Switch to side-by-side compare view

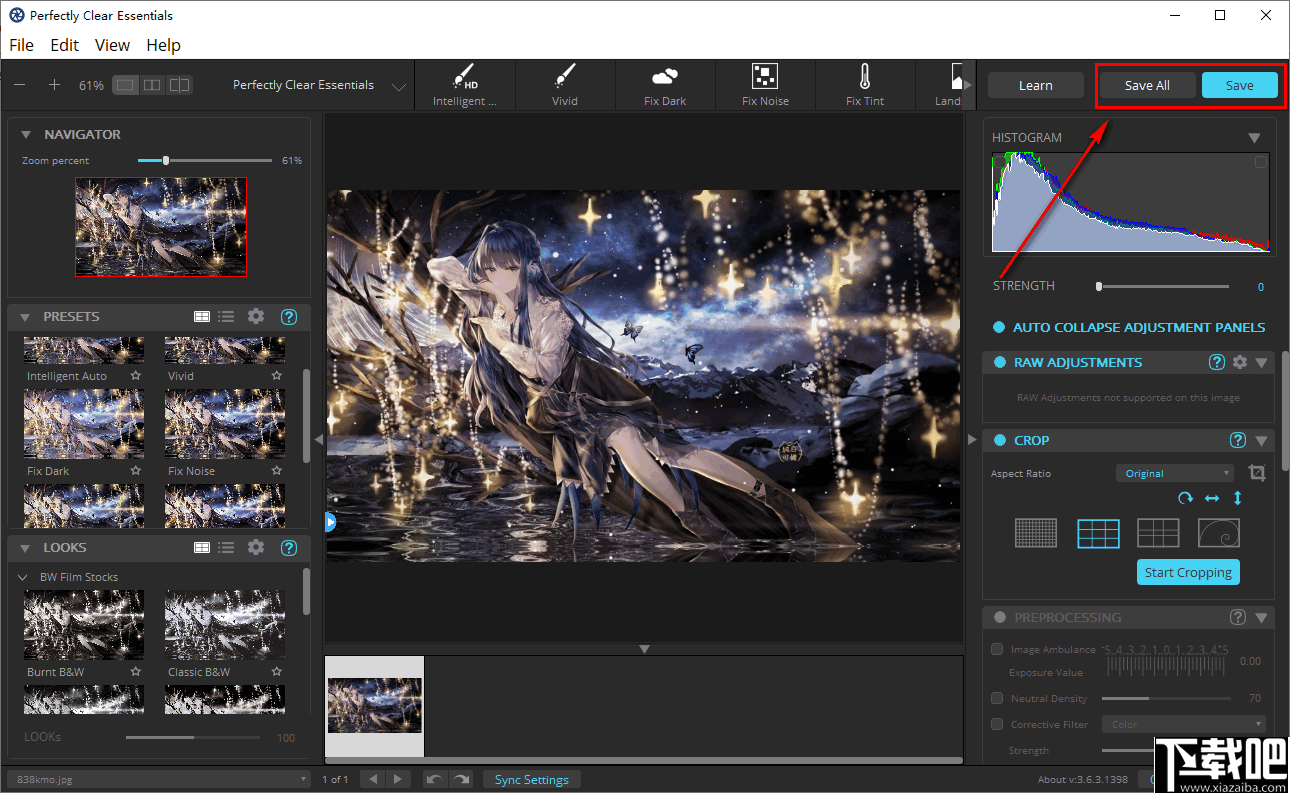click(x=152, y=85)
